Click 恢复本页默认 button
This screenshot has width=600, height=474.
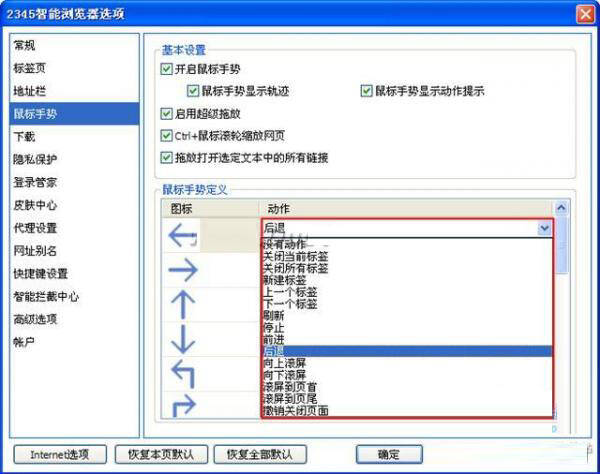[161, 454]
